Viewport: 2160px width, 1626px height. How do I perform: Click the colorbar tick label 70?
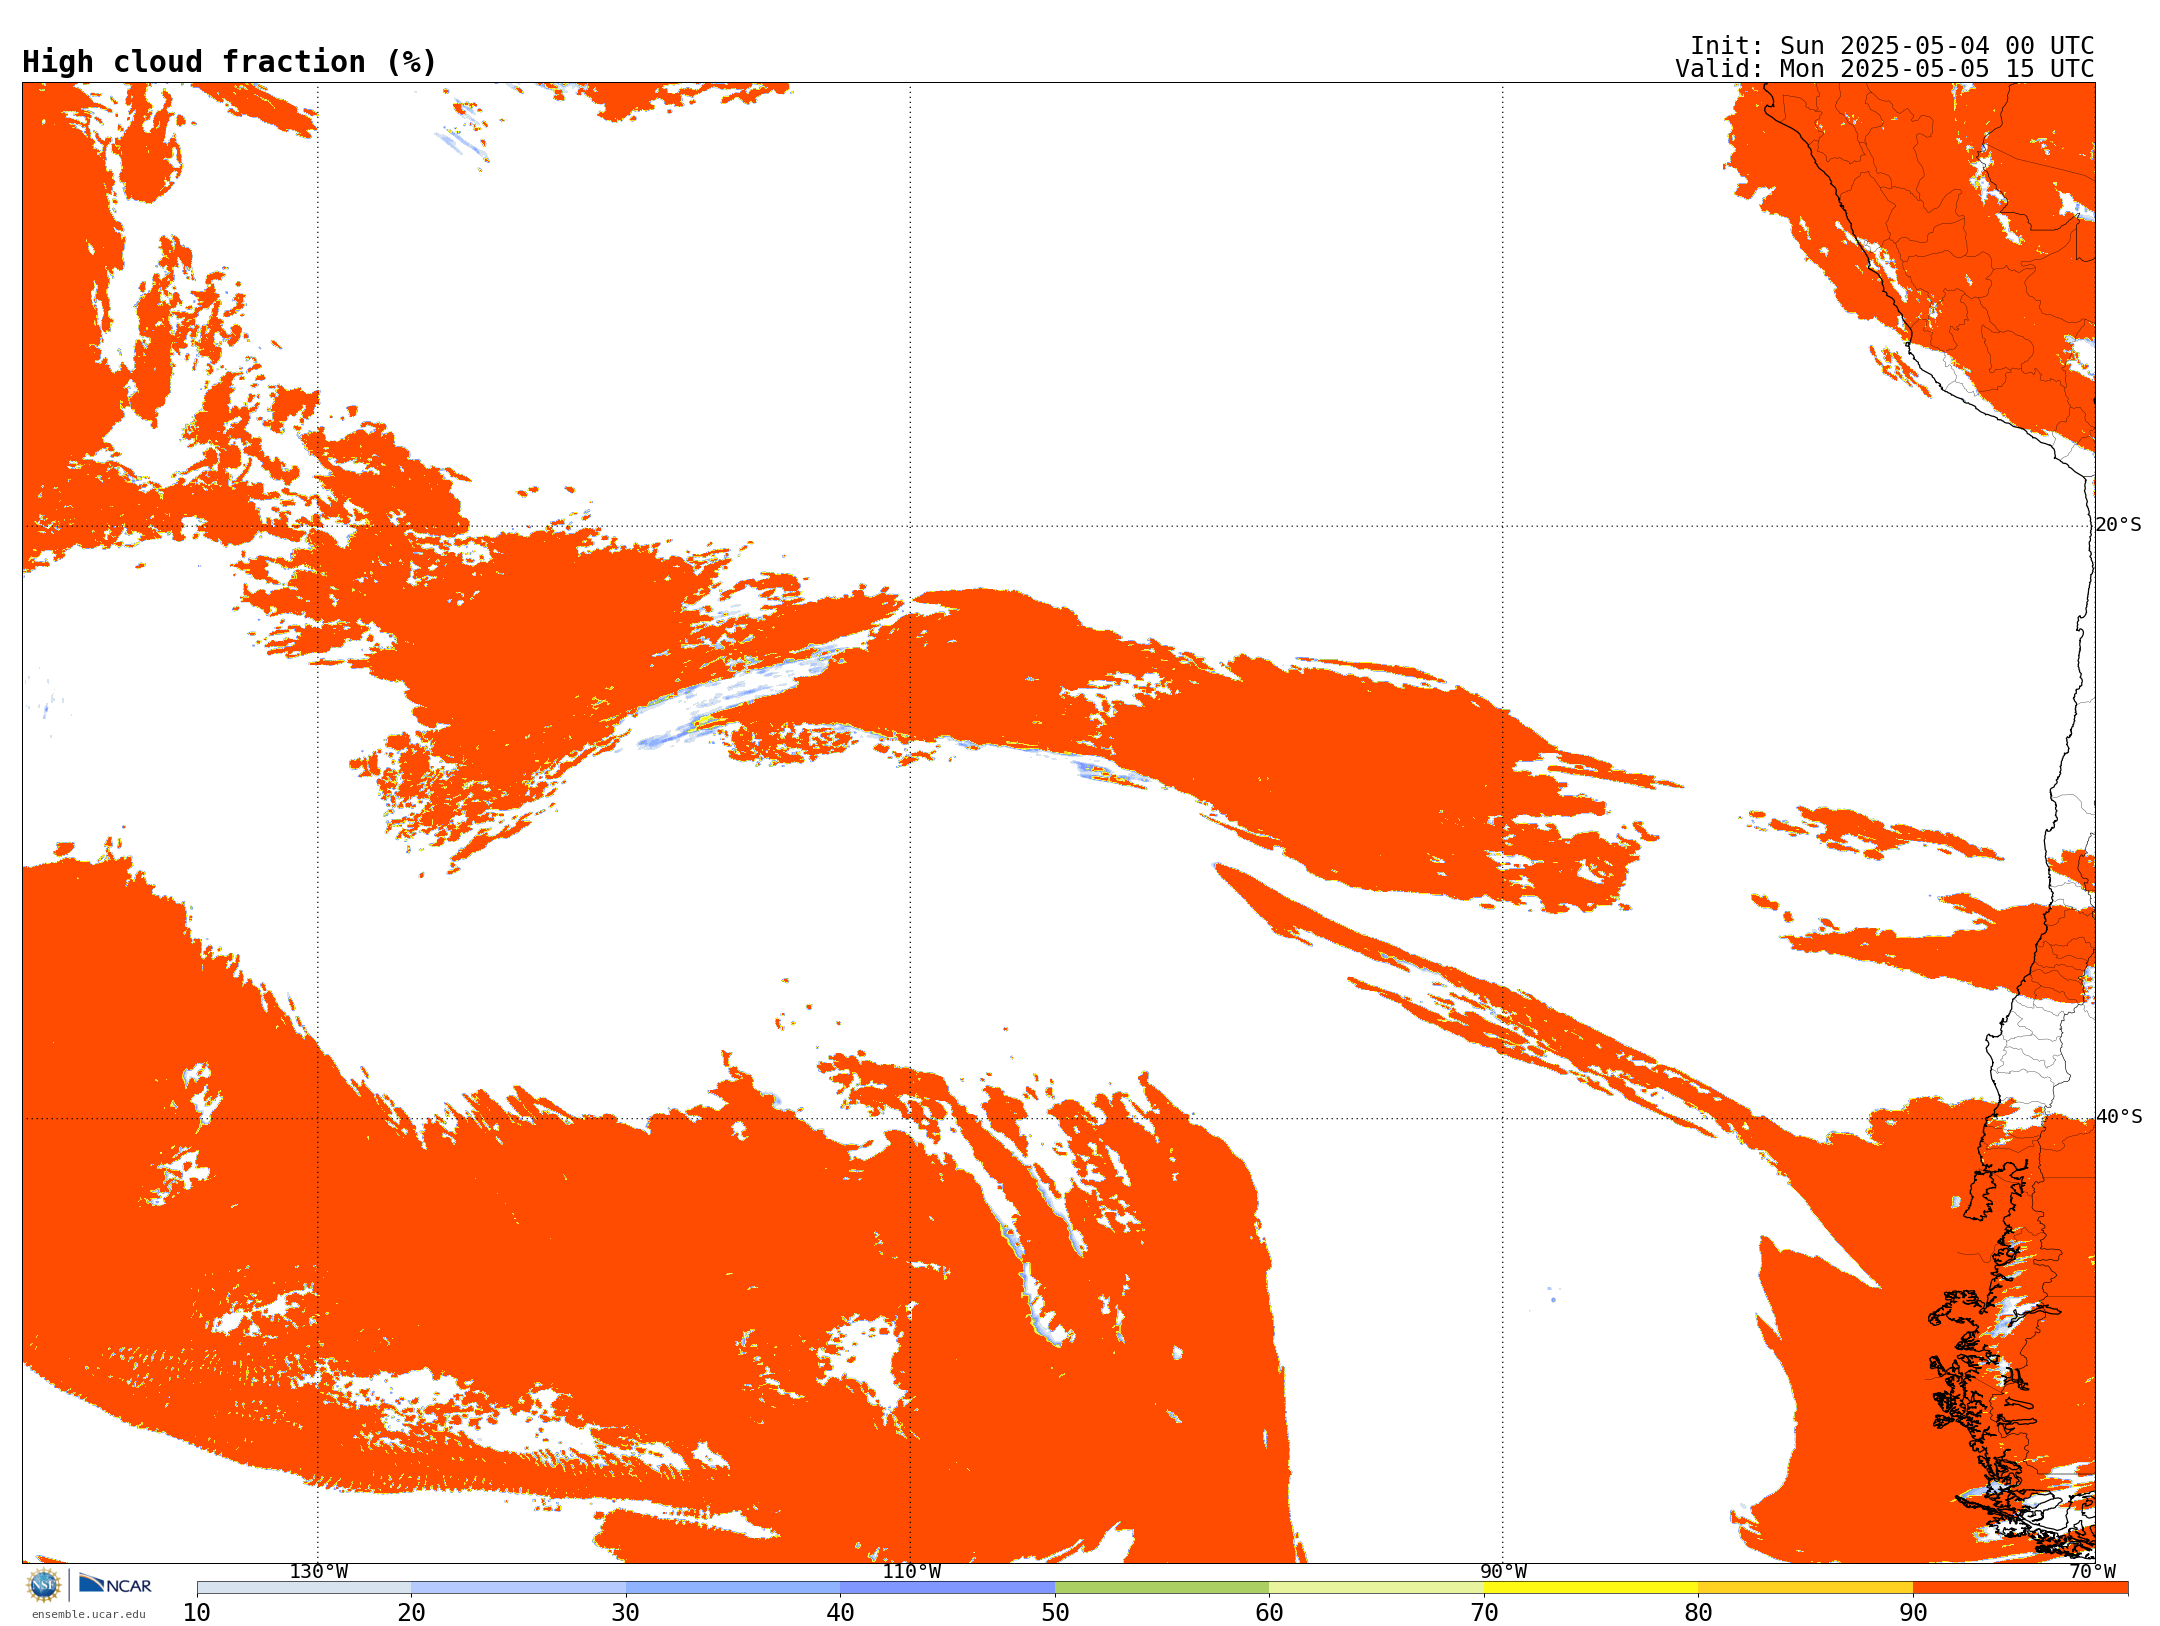1484,1613
